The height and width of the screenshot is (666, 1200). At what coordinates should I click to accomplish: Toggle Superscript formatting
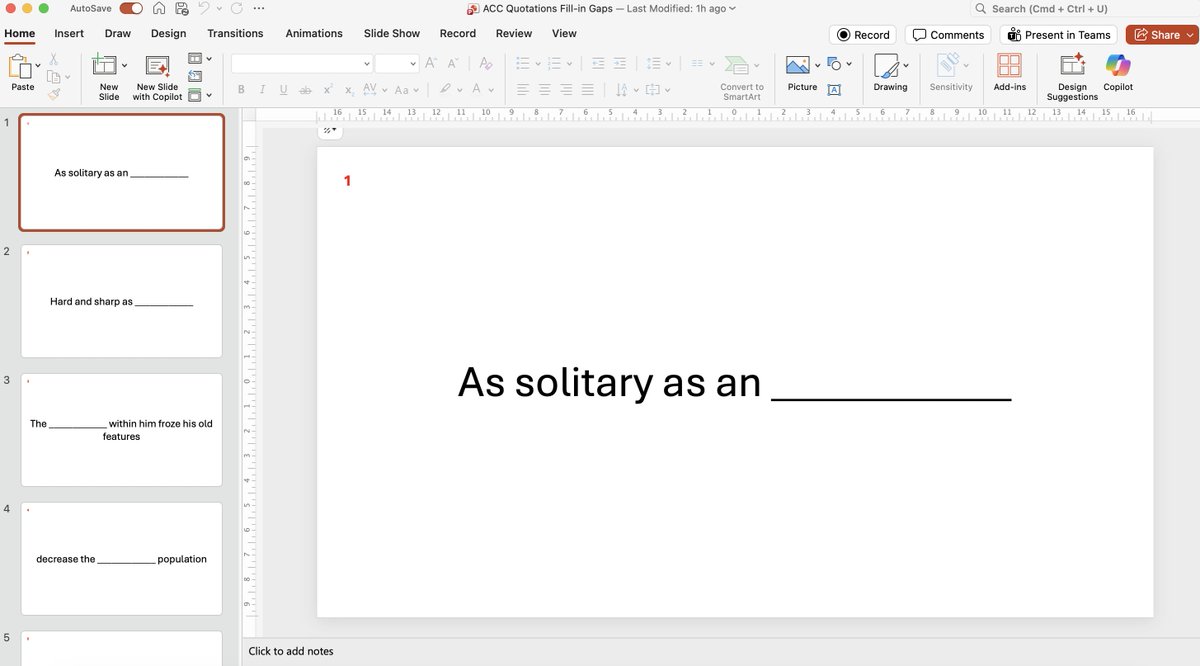tap(327, 90)
